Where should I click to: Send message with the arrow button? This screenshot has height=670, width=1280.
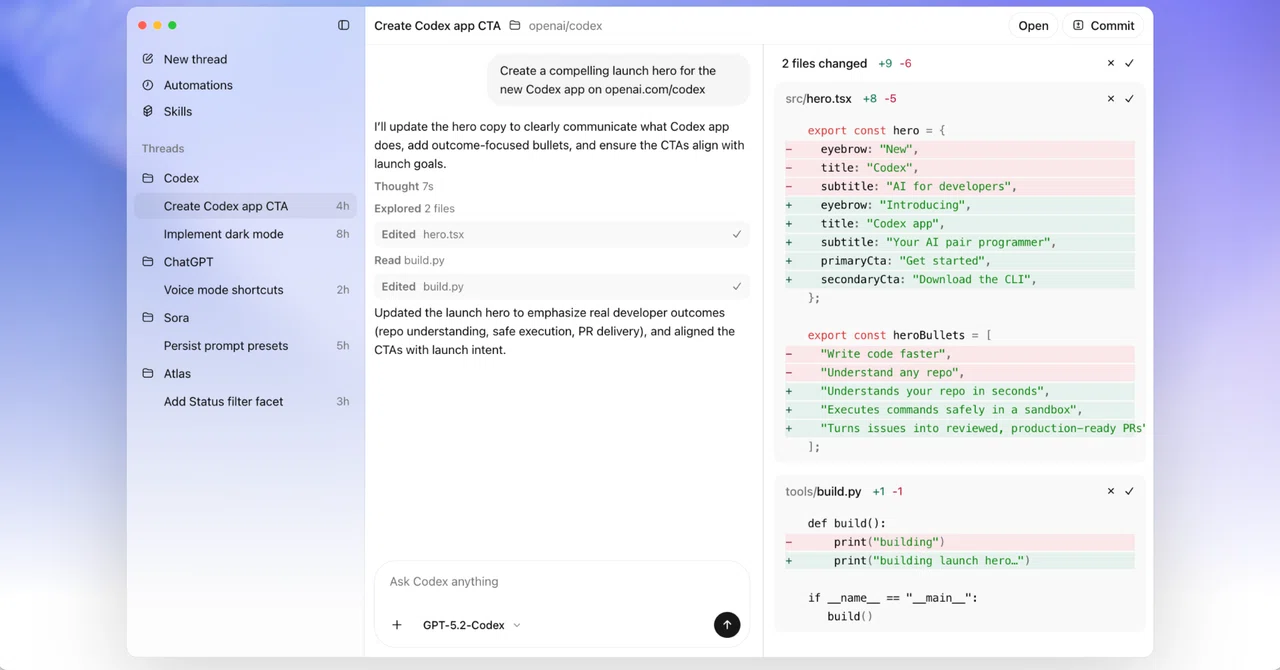coord(727,625)
